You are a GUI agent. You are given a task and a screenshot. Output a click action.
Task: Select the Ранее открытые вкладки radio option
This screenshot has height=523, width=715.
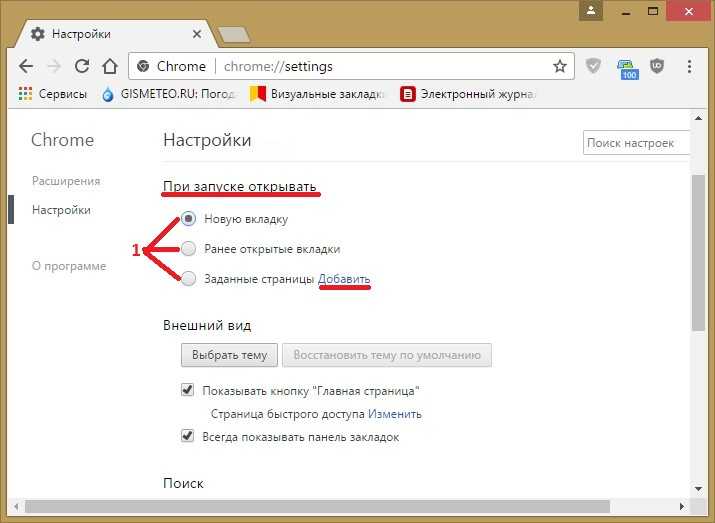point(188,249)
